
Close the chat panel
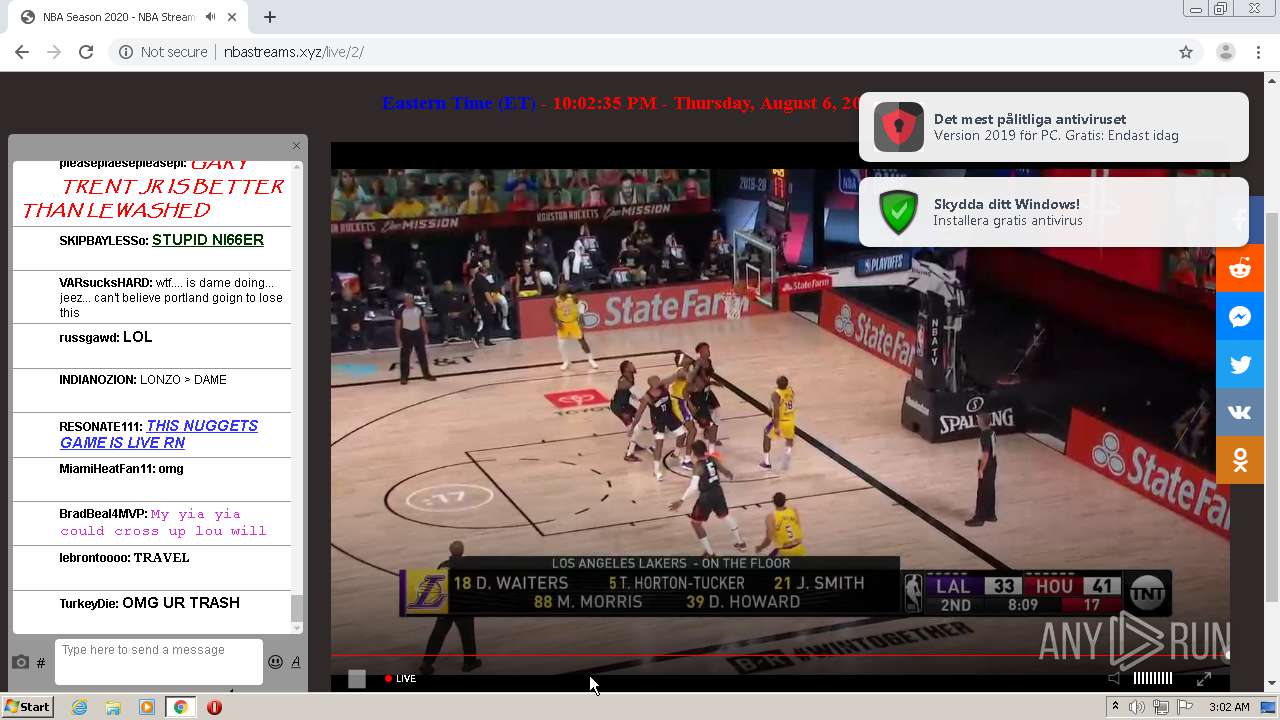pyautogui.click(x=296, y=146)
